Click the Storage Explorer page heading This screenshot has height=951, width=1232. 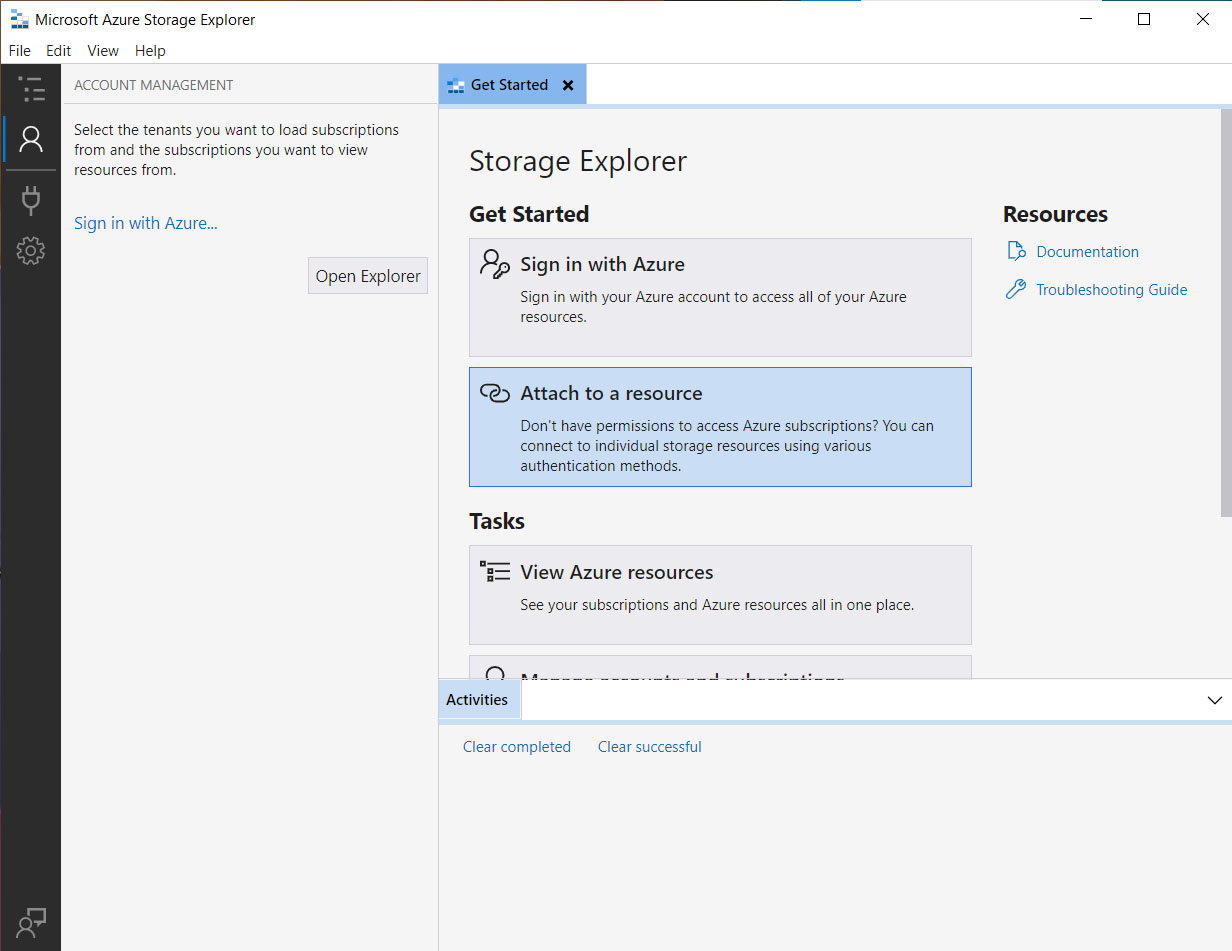pyautogui.click(x=578, y=161)
